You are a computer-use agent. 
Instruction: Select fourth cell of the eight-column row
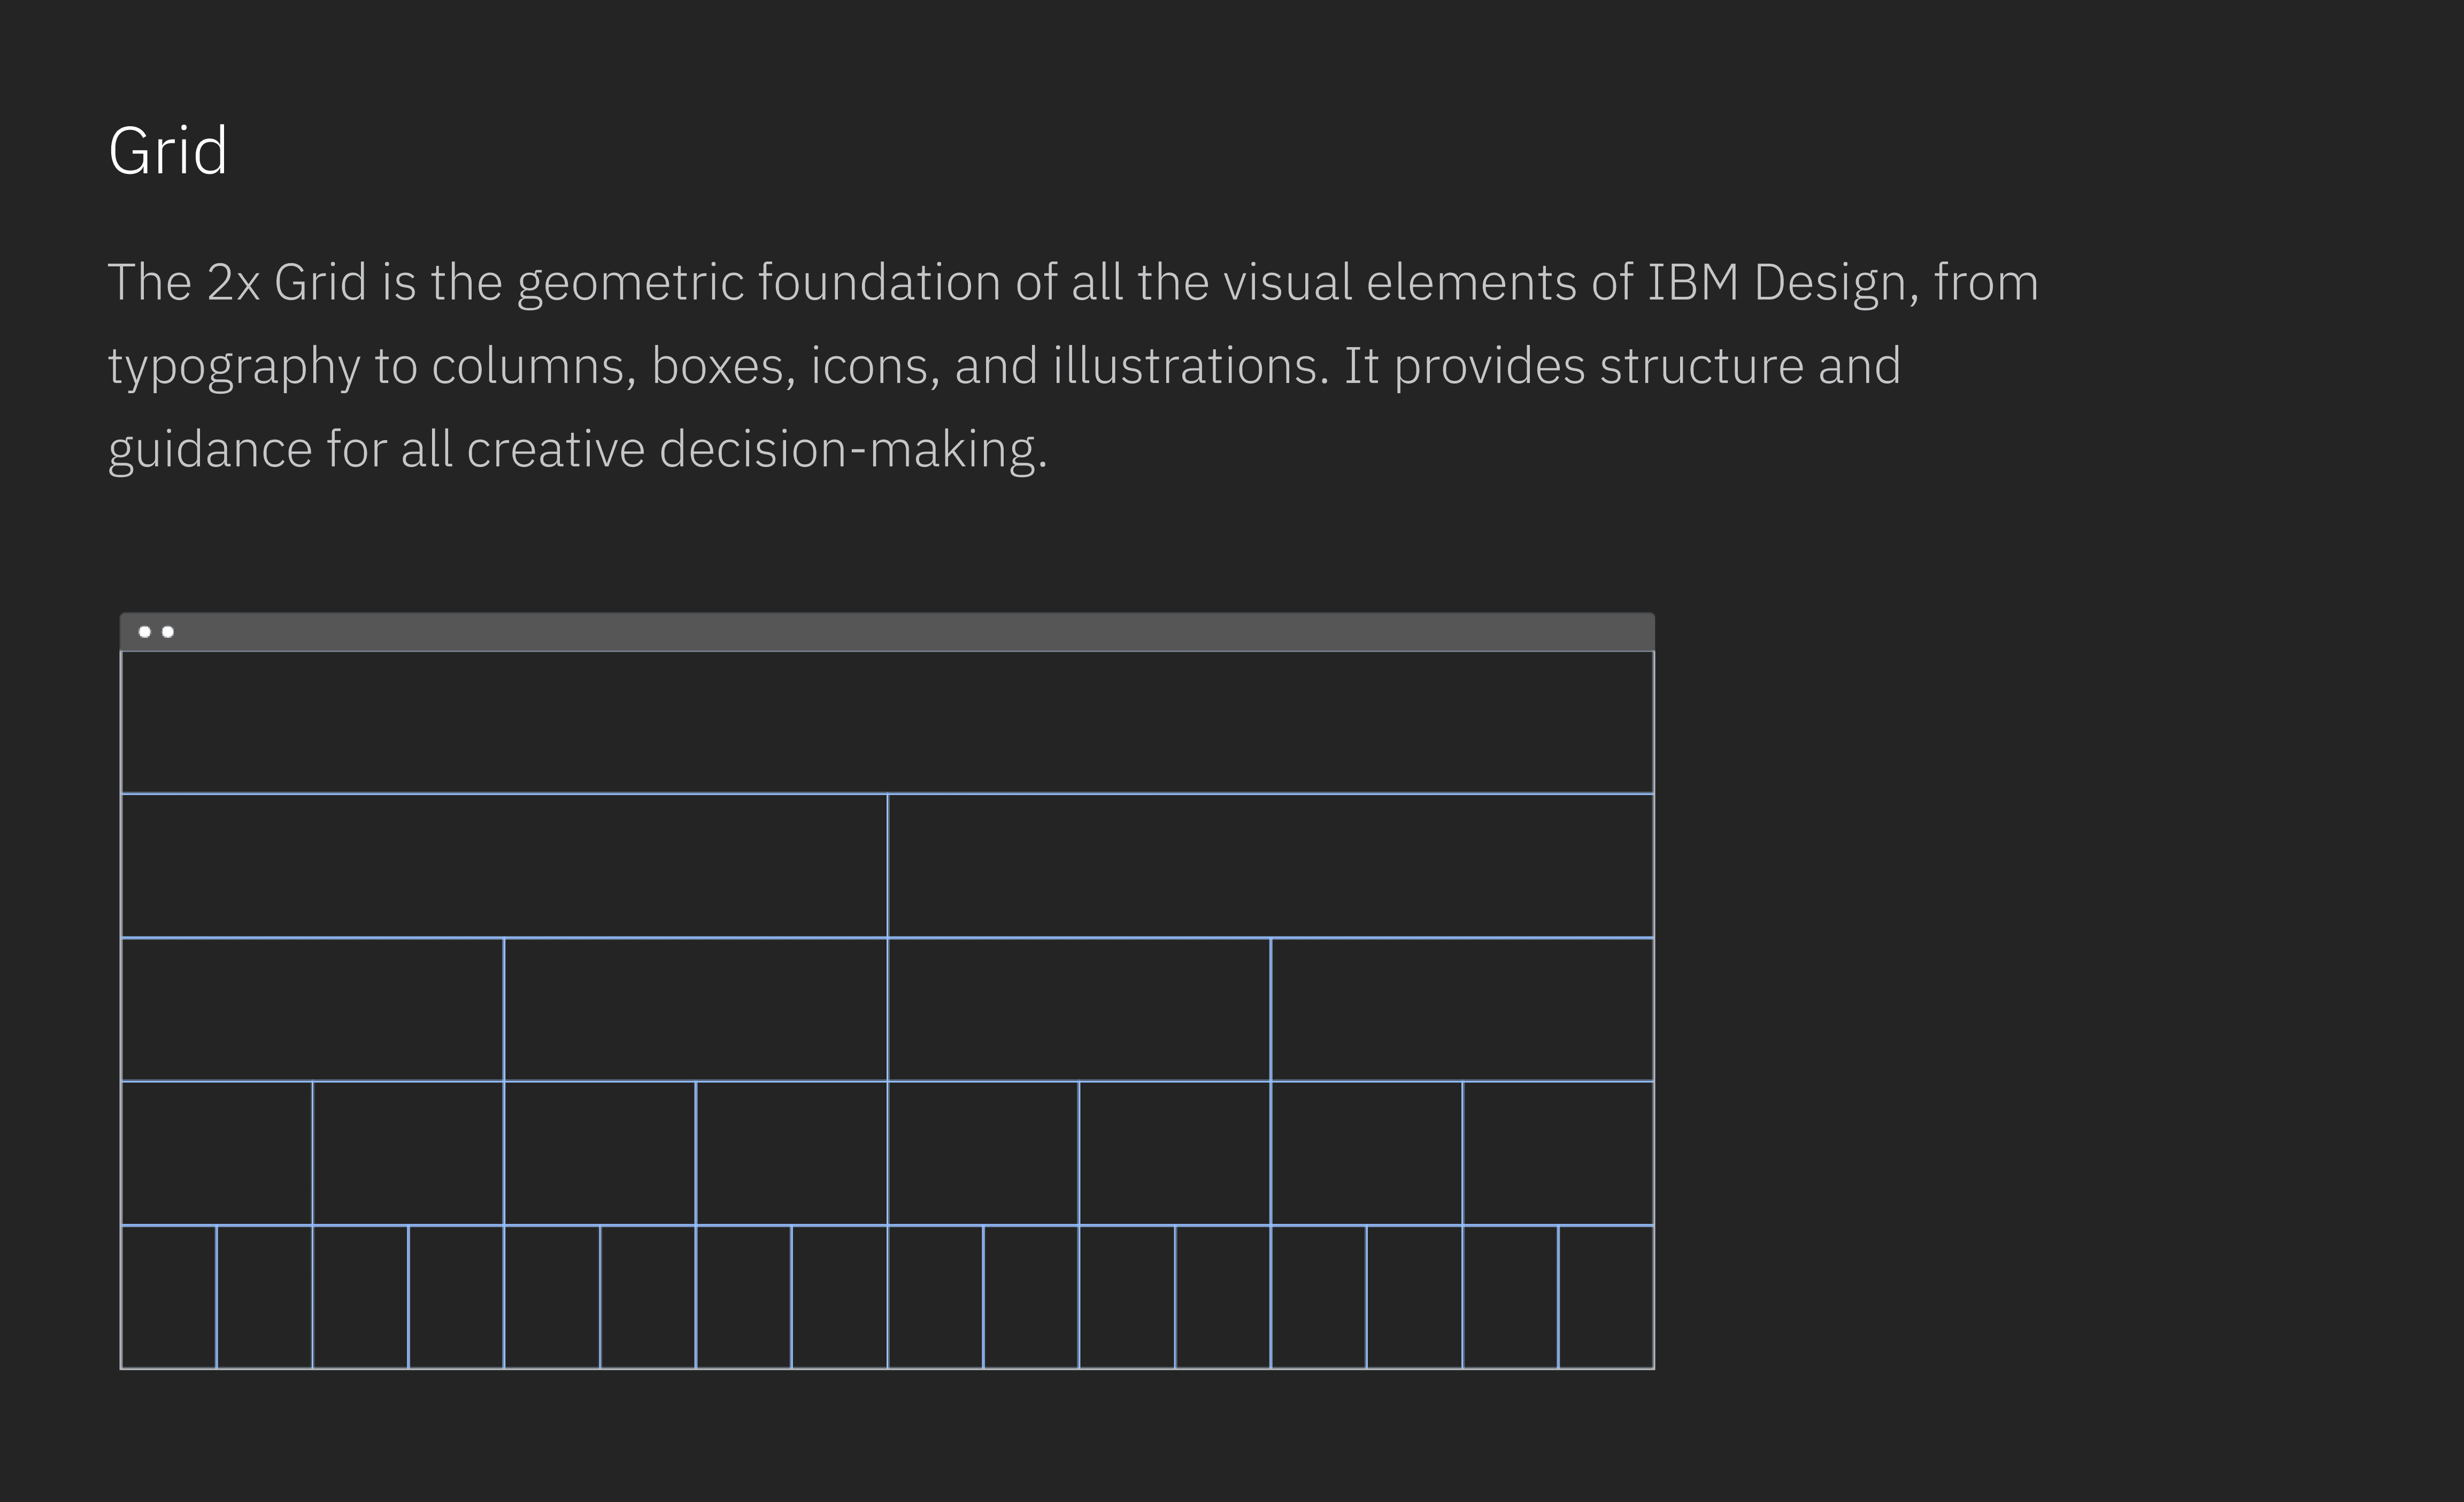point(791,1153)
